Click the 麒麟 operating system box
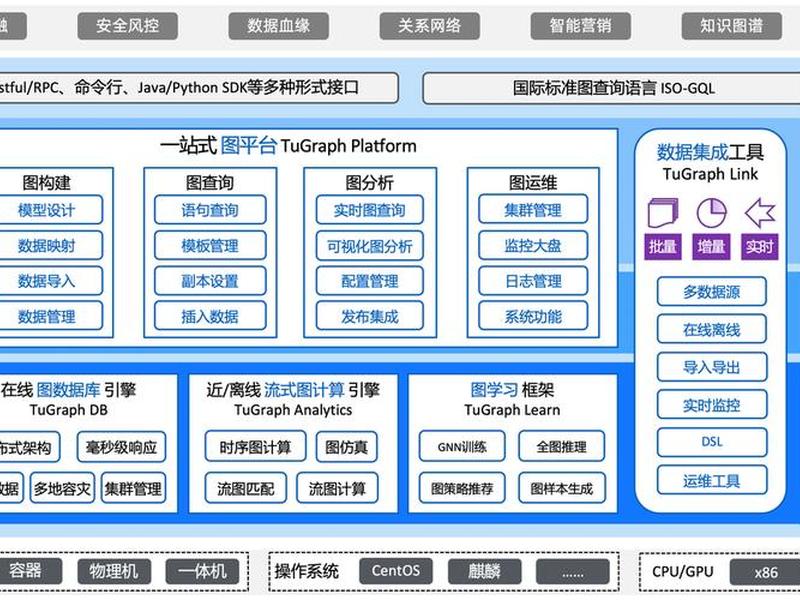This screenshot has width=800, height=600. point(484,571)
